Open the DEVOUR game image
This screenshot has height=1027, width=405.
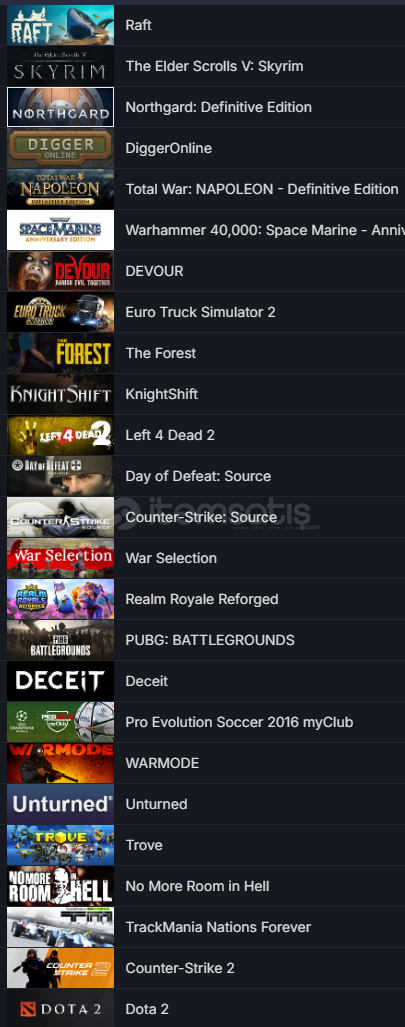(x=60, y=271)
